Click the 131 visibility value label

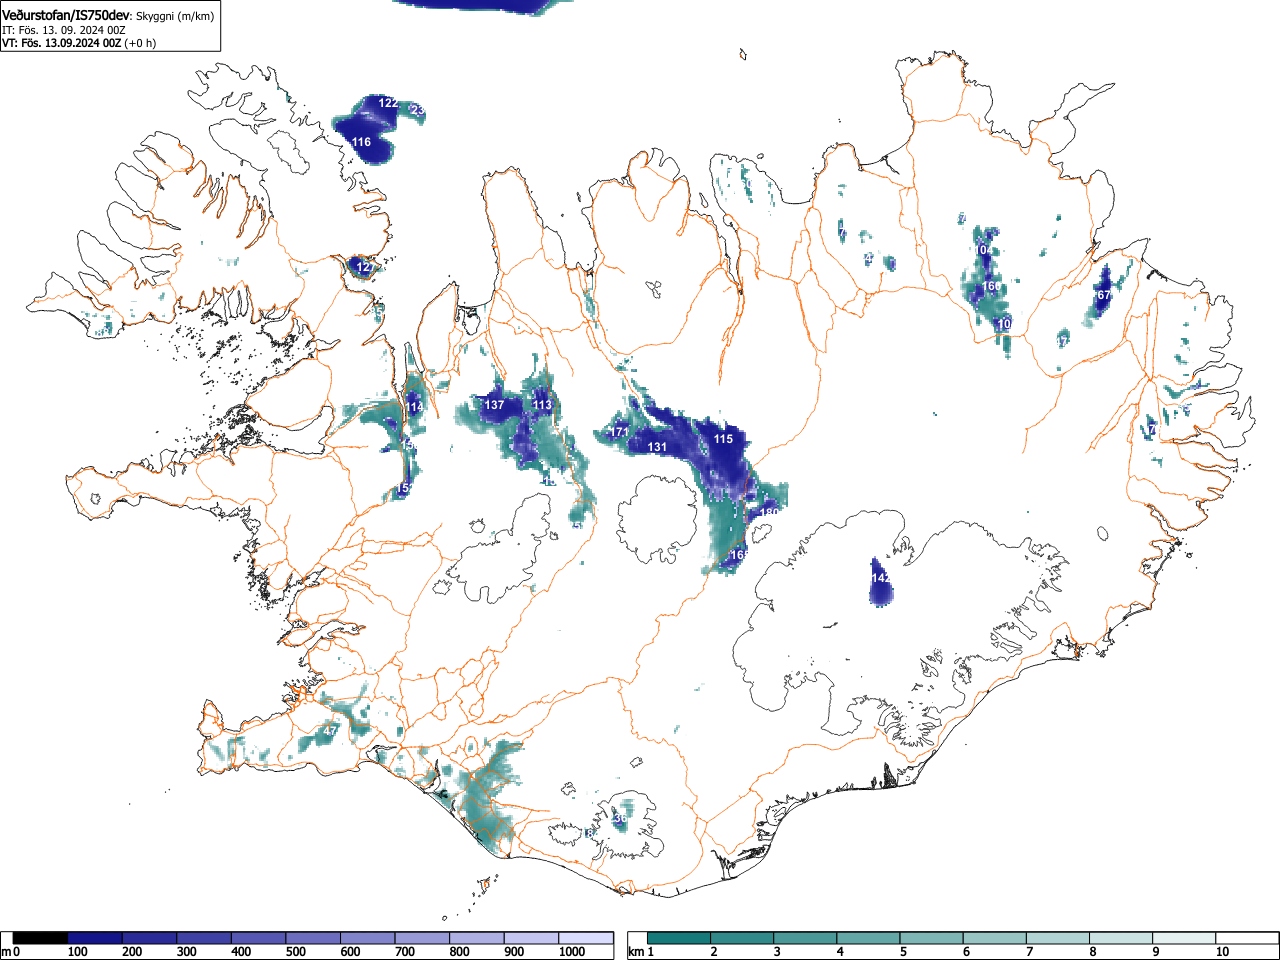pyautogui.click(x=657, y=447)
